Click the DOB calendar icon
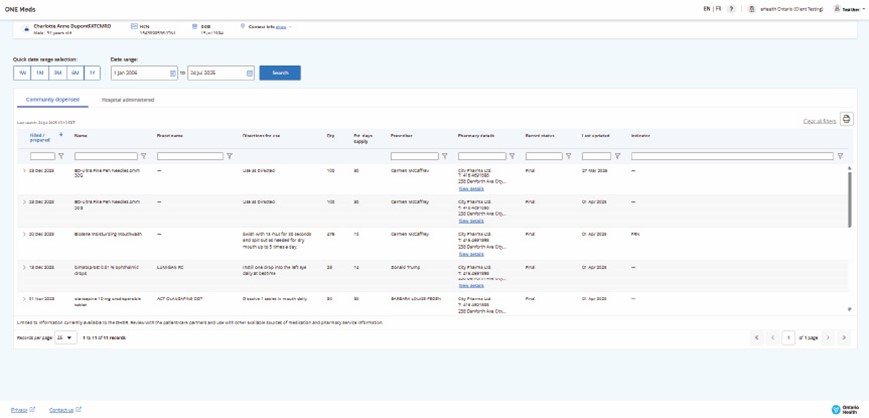Screen dimensions: 869x418 tap(195, 26)
